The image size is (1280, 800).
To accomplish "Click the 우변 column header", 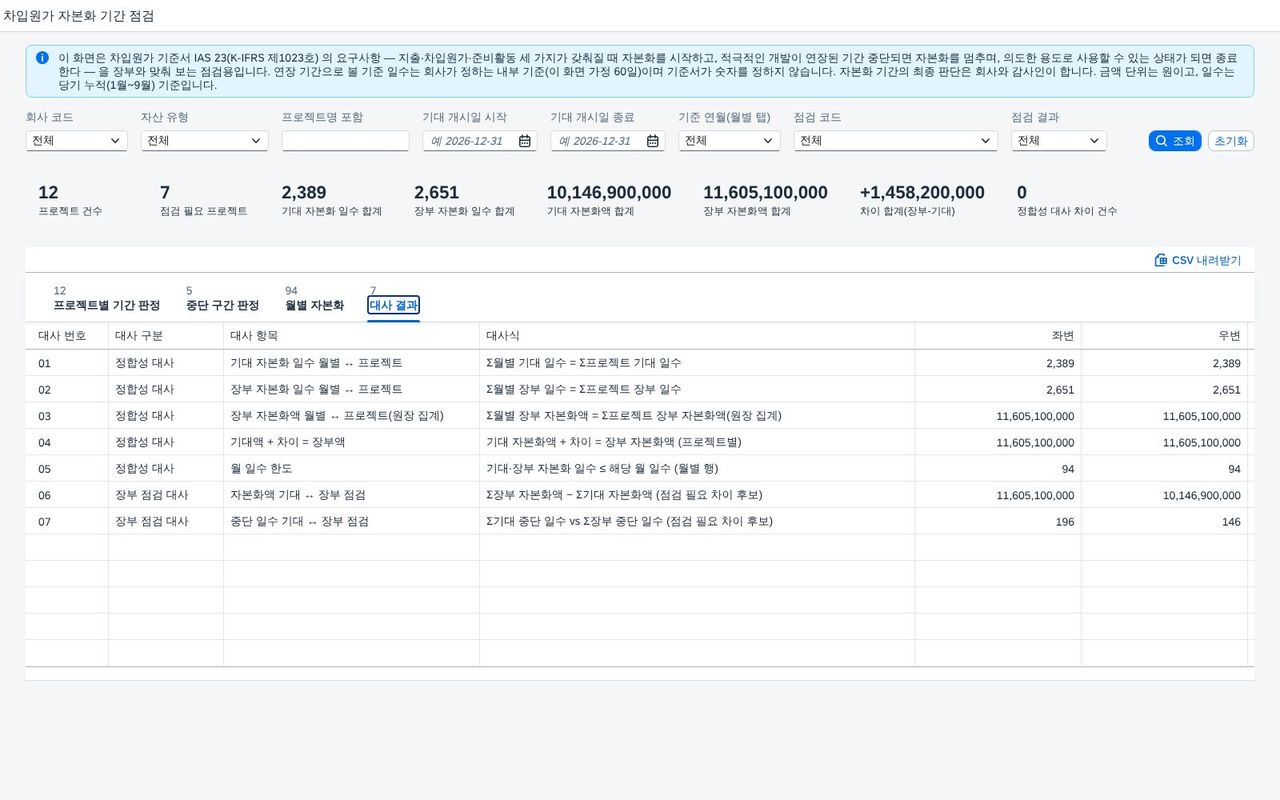I will (1164, 336).
